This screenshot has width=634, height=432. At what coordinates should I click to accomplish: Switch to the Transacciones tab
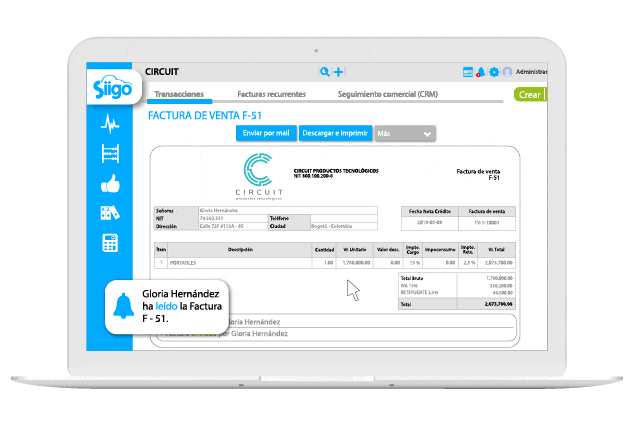pos(179,94)
